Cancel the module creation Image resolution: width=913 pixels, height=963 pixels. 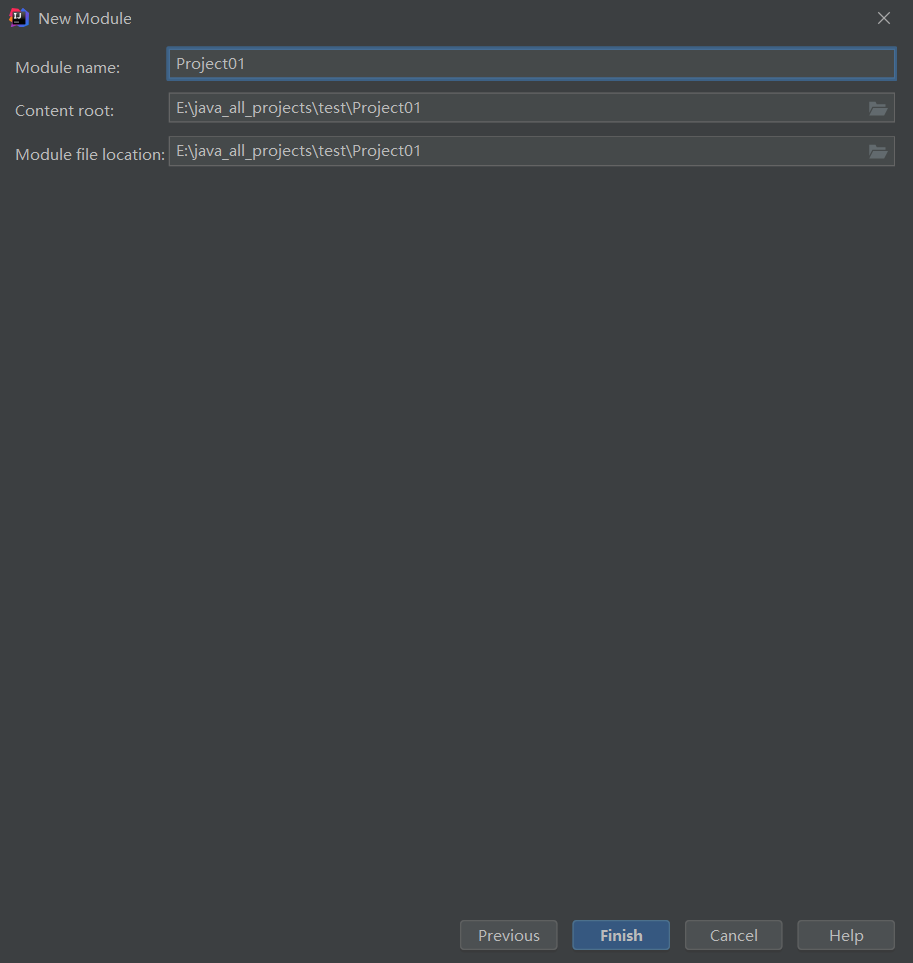coord(733,935)
